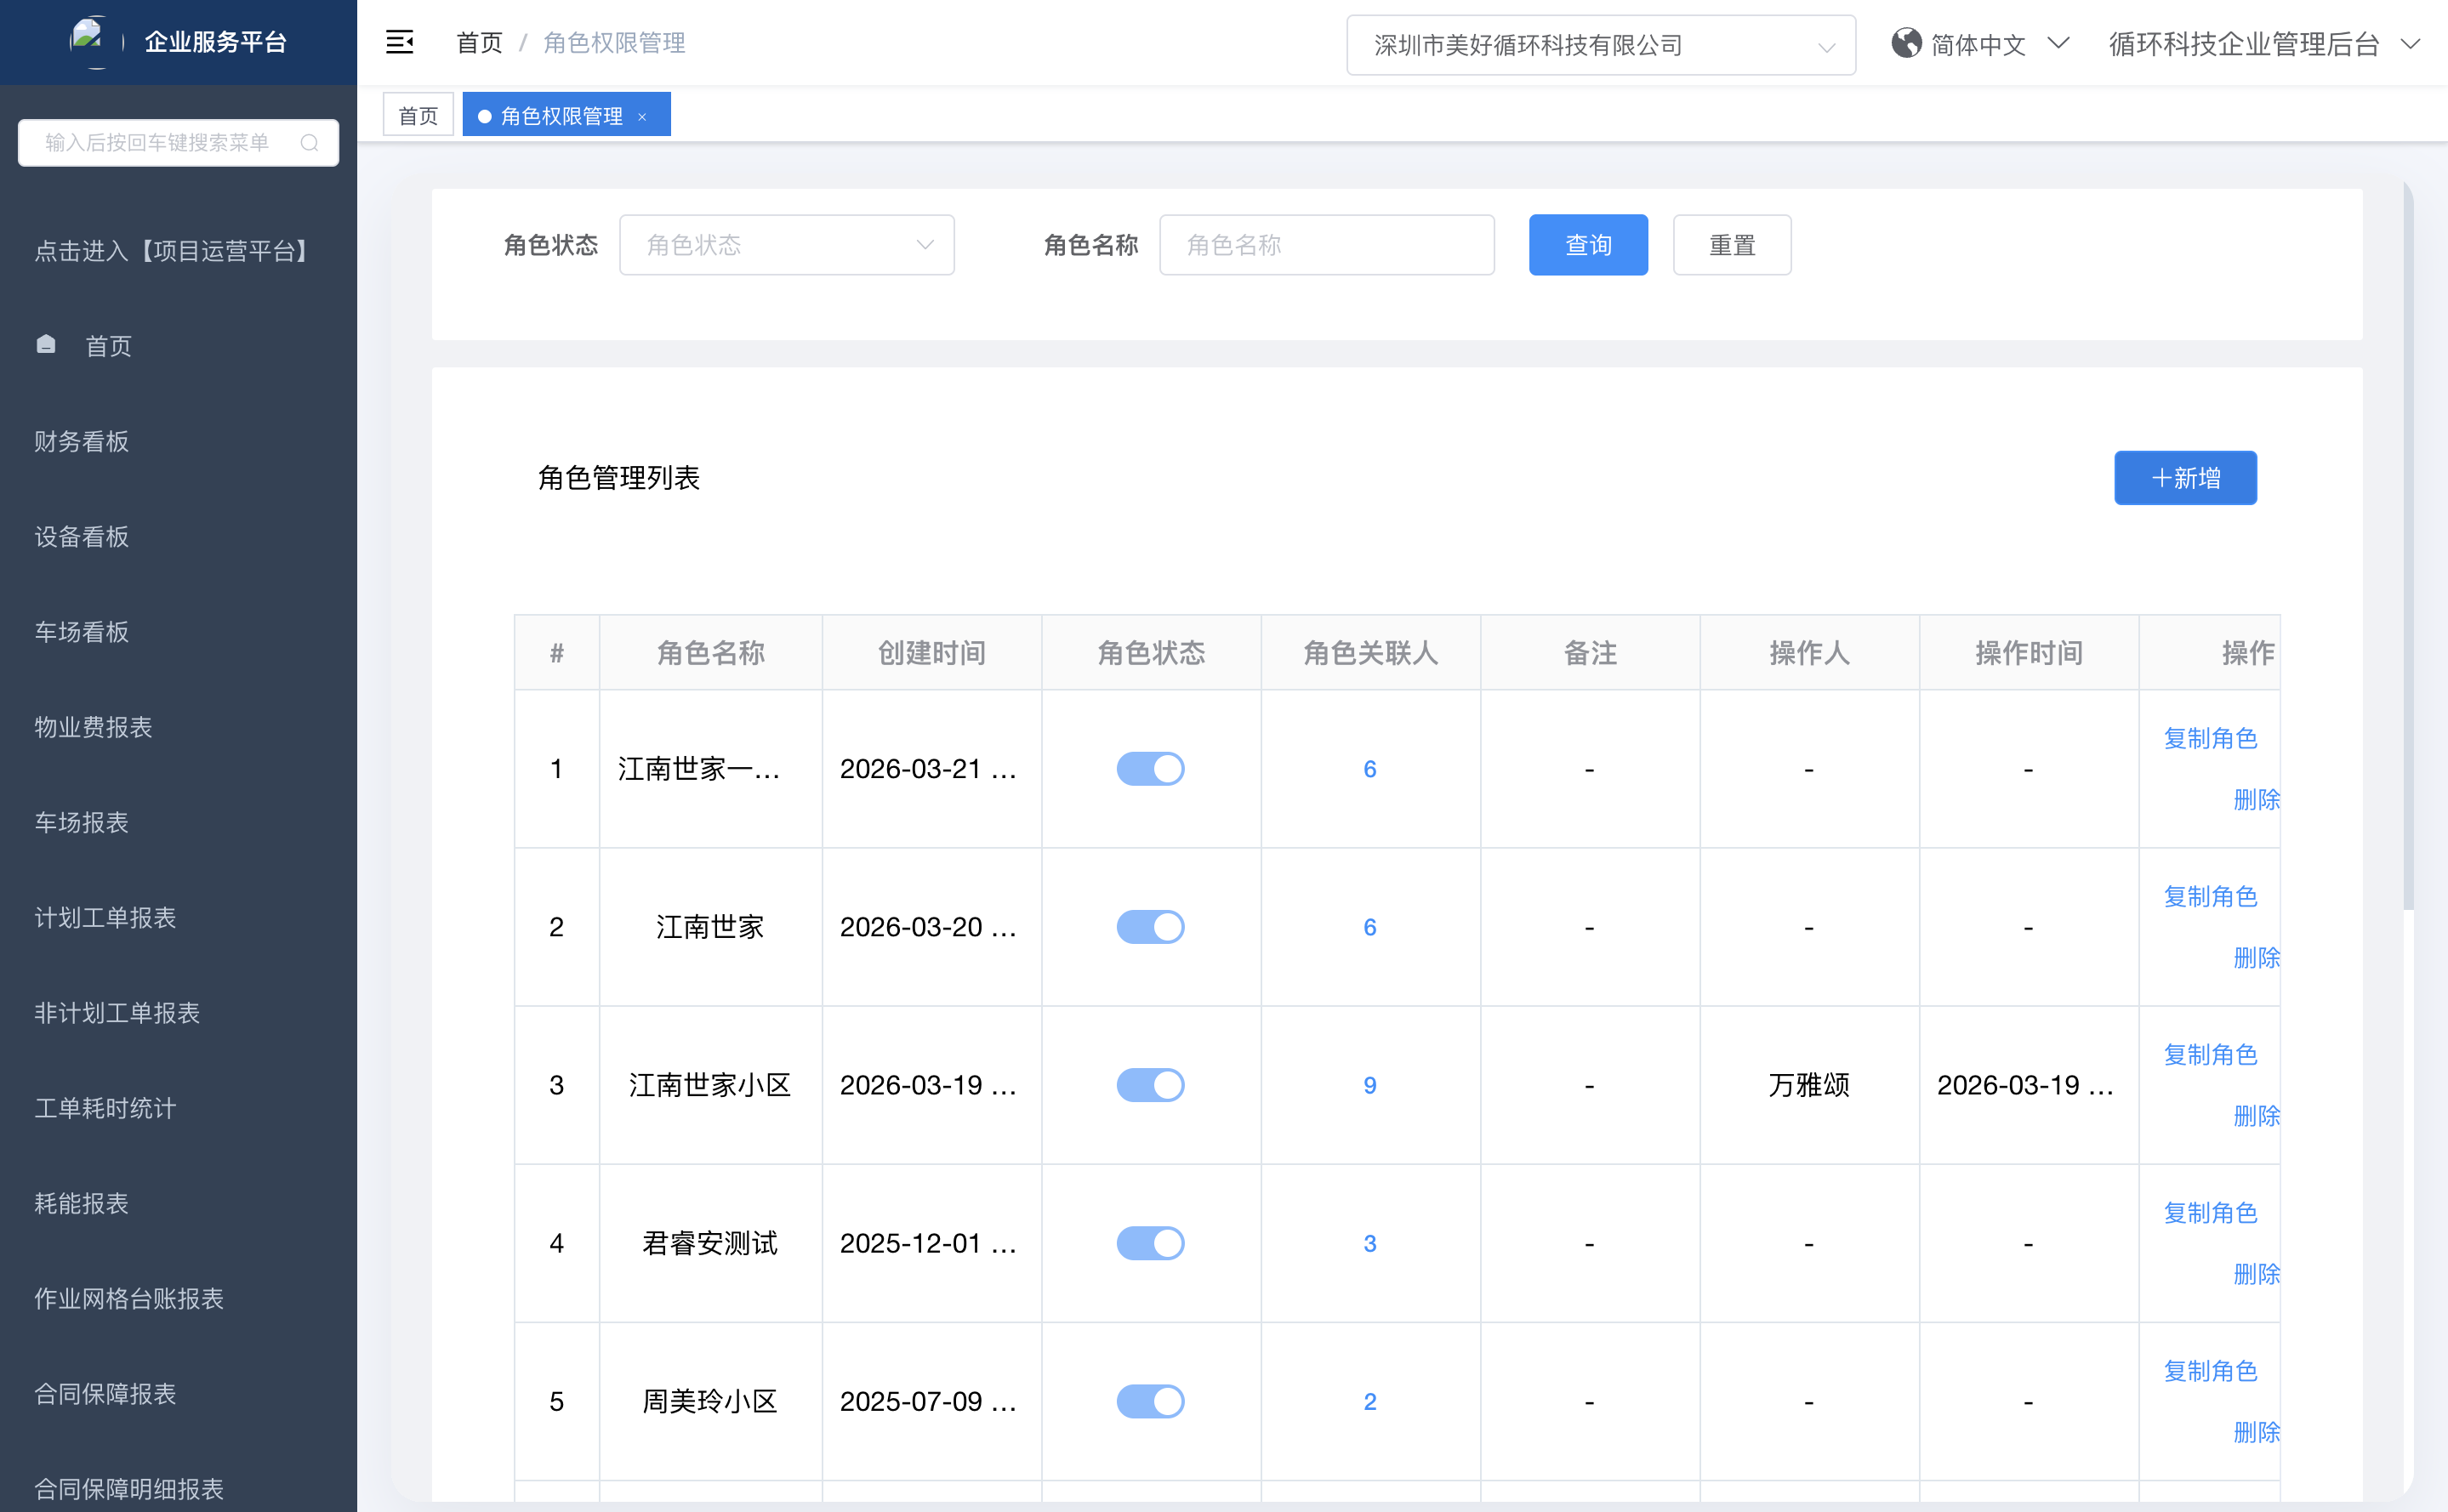This screenshot has width=2448, height=1512.
Task: Open 财务看板 in the sidebar menu
Action: (x=82, y=441)
